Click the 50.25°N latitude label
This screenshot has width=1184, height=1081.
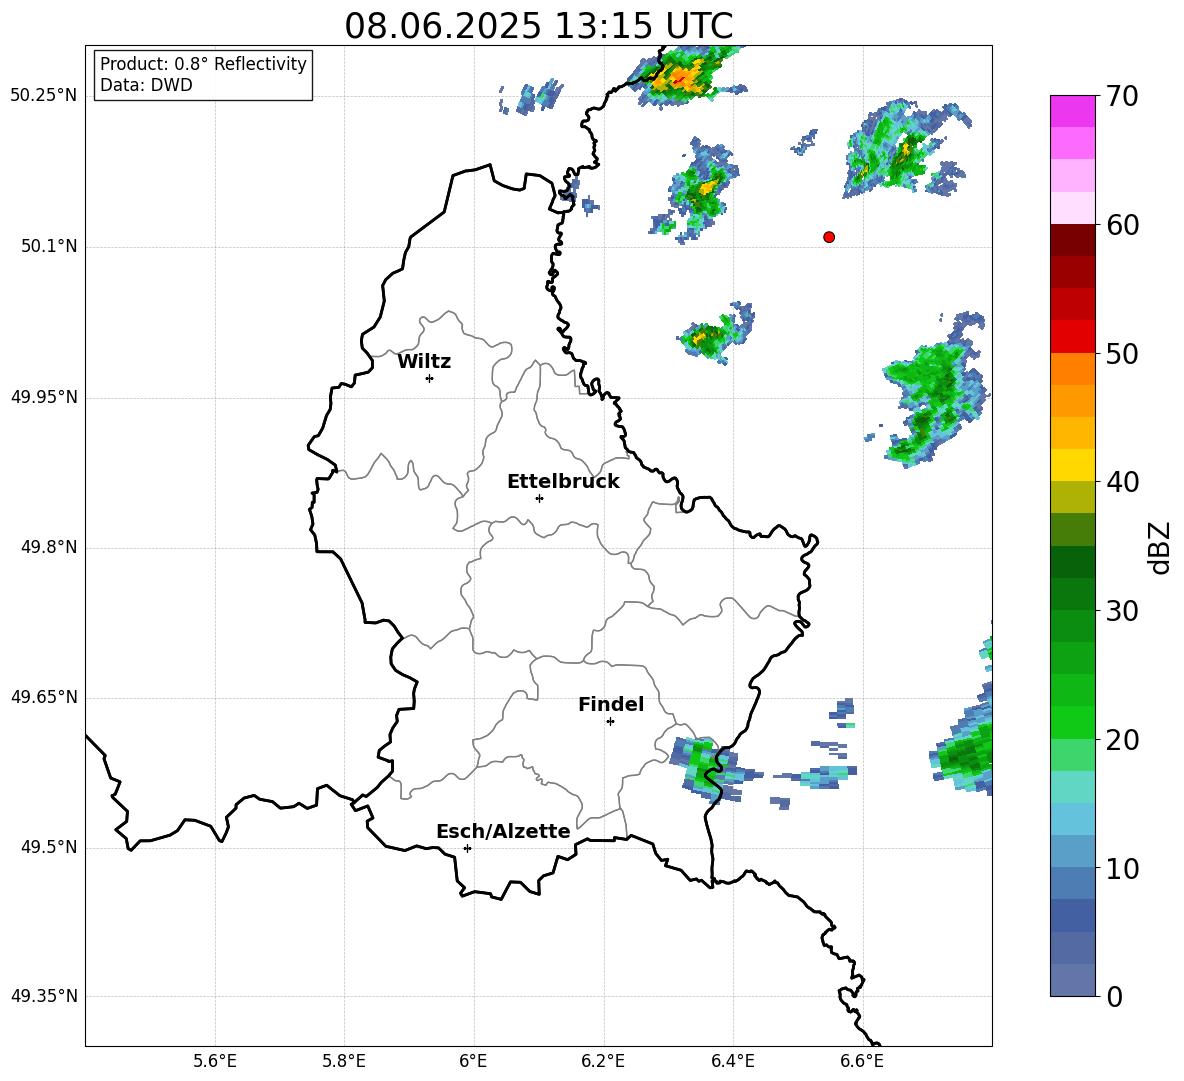[44, 96]
